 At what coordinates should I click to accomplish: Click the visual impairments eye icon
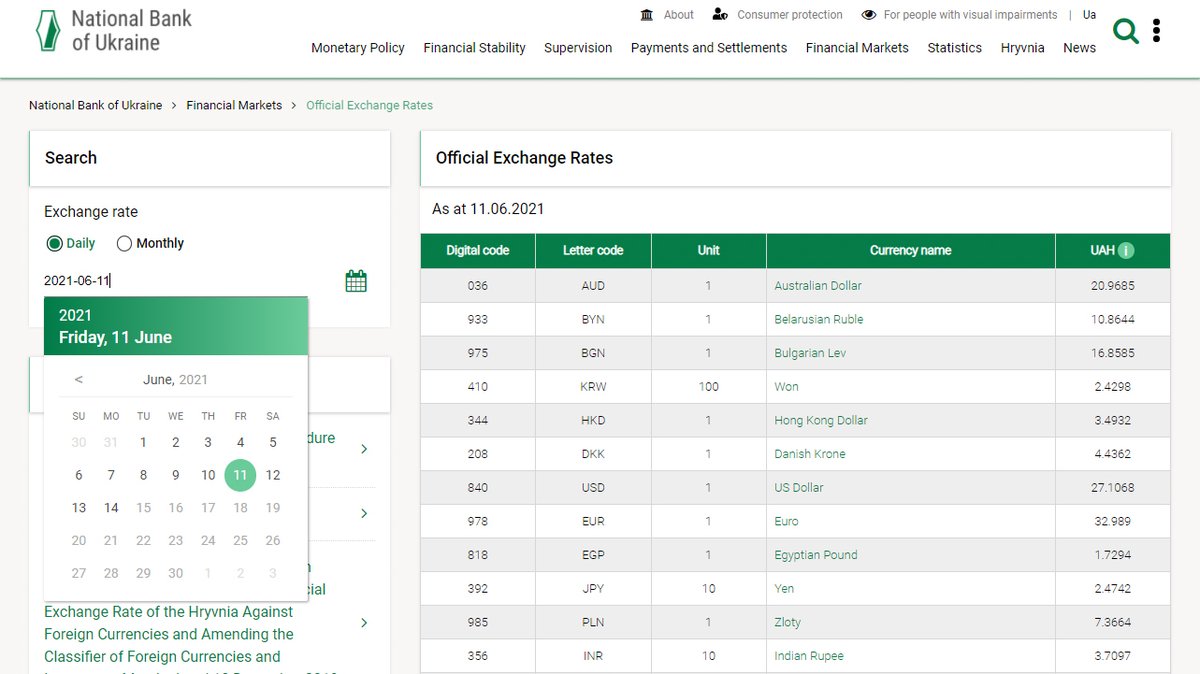click(868, 14)
